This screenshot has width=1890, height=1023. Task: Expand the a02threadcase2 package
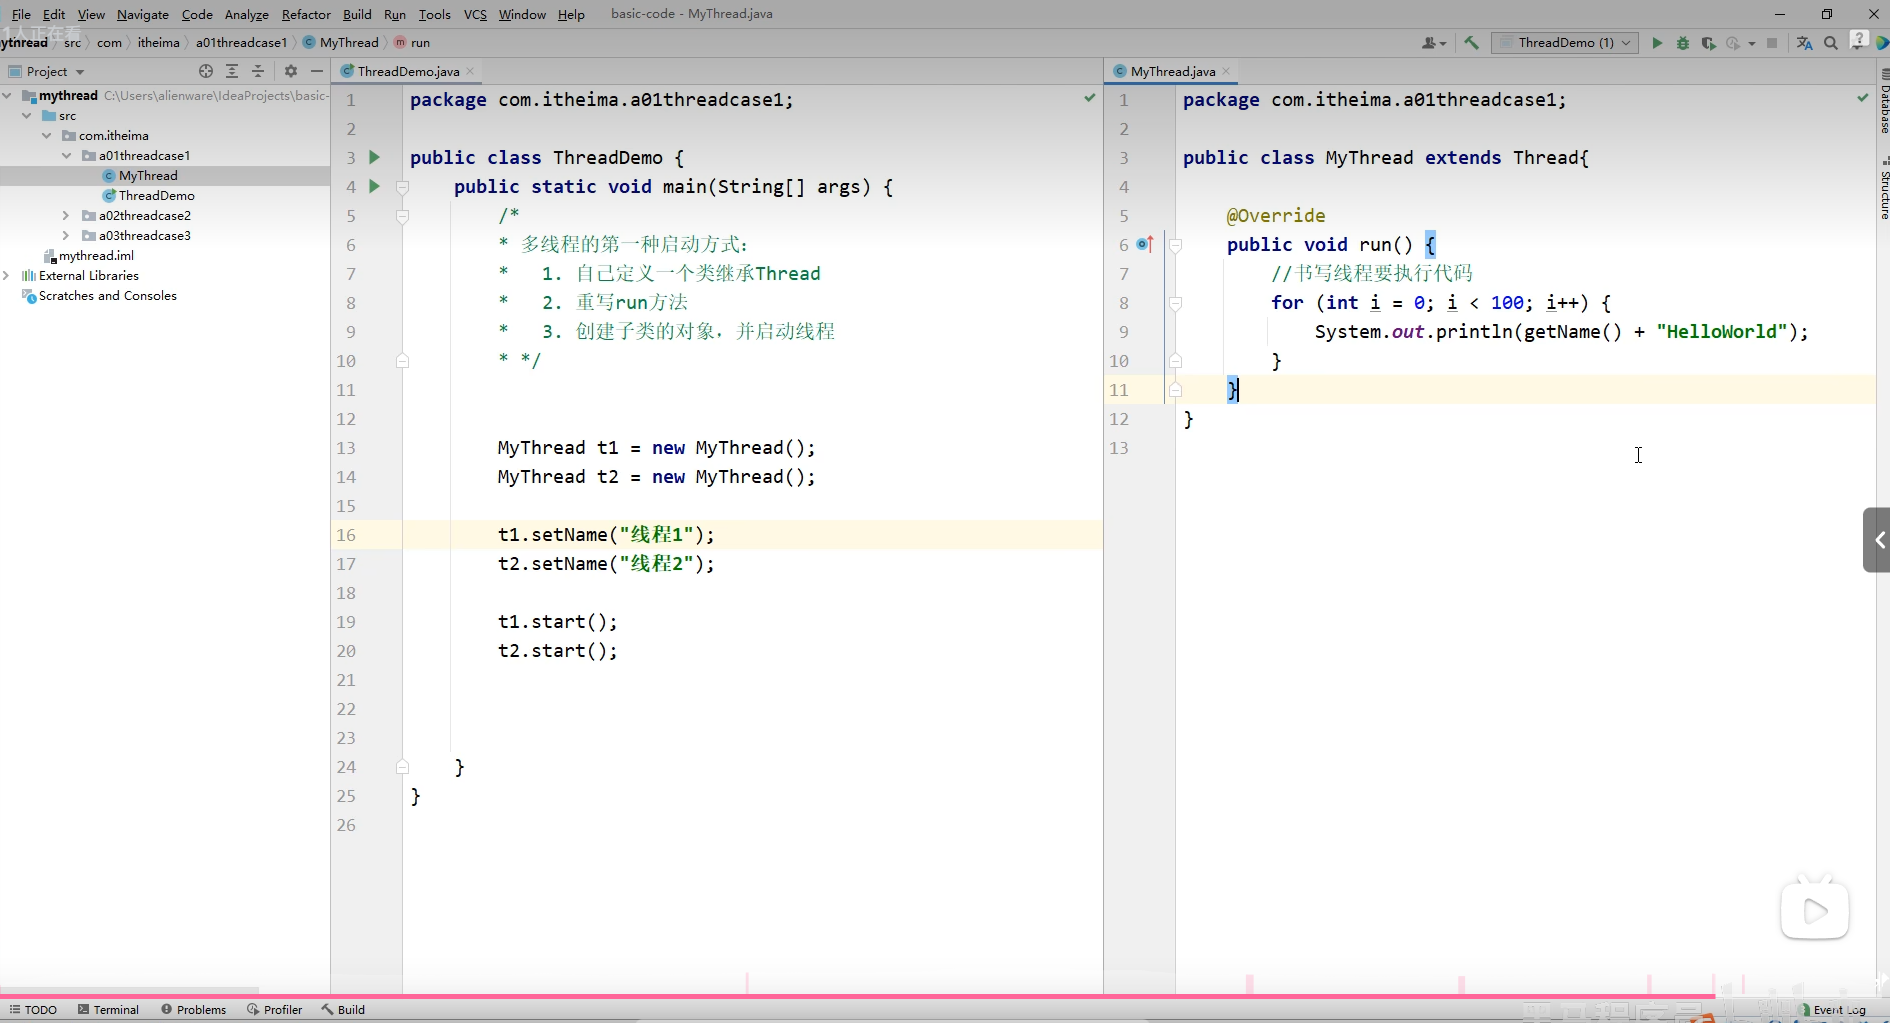pyautogui.click(x=67, y=216)
